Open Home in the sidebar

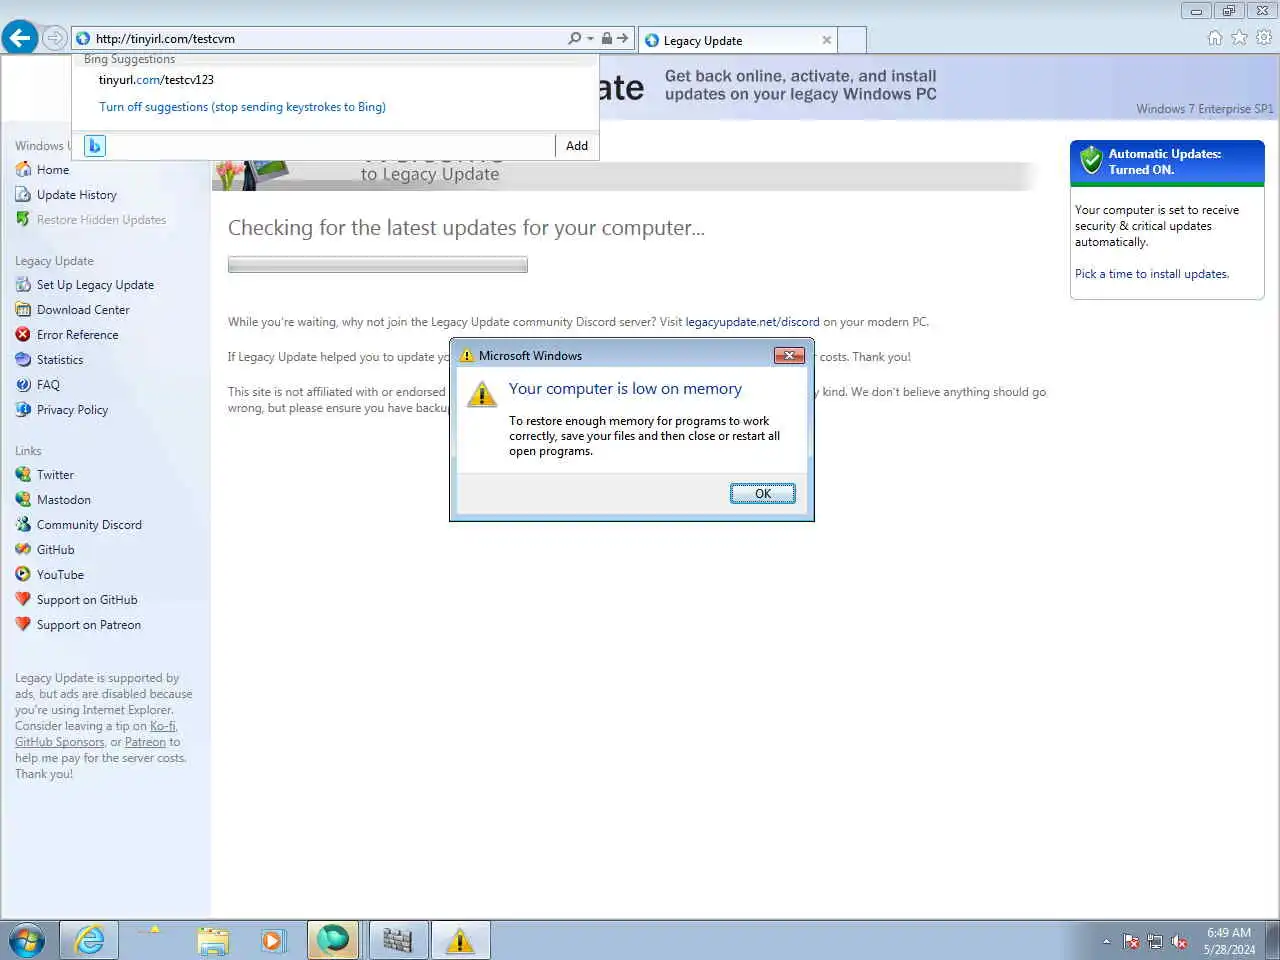coord(53,170)
